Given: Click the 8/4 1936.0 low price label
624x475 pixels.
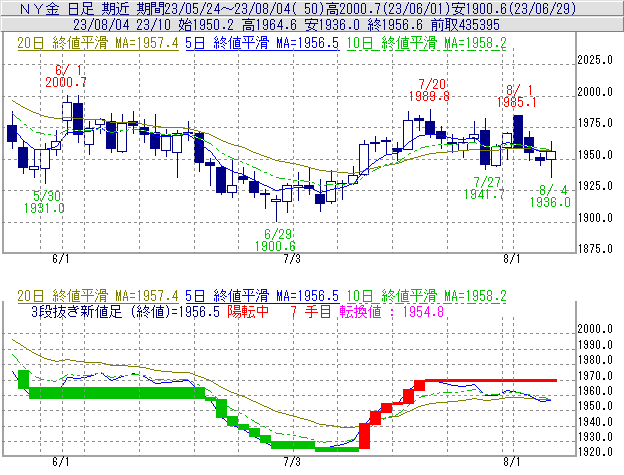Looking at the screenshot, I should tap(550, 196).
